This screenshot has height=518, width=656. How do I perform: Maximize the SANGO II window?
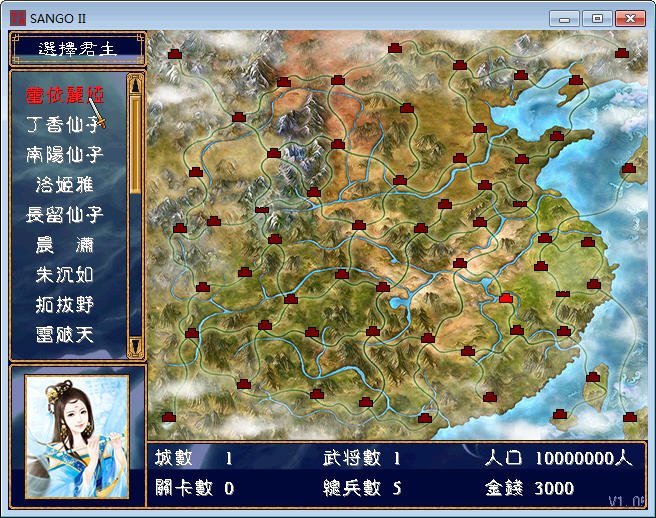pos(597,19)
